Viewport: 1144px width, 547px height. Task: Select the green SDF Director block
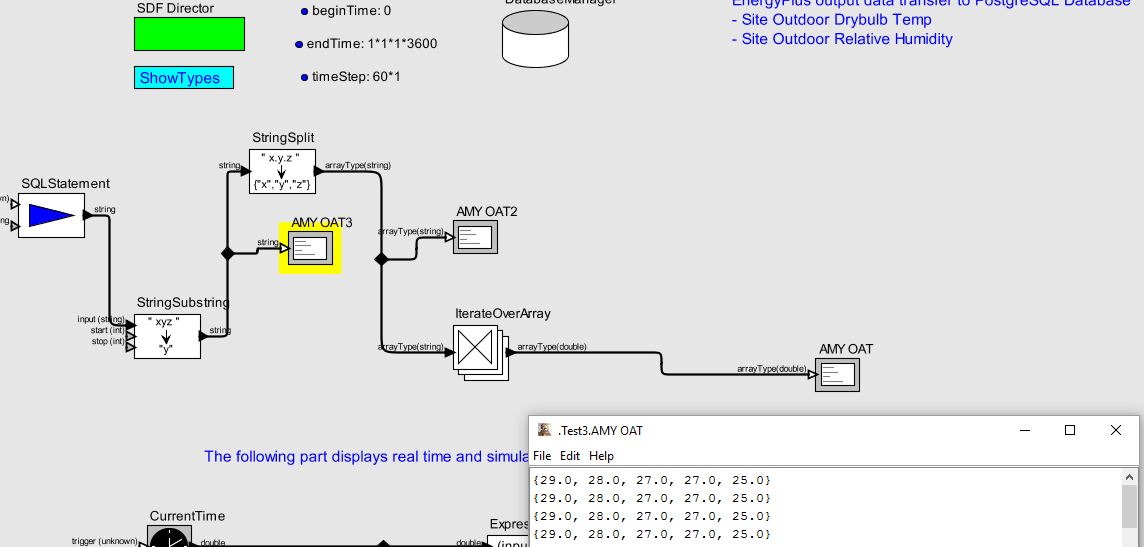[x=189, y=34]
